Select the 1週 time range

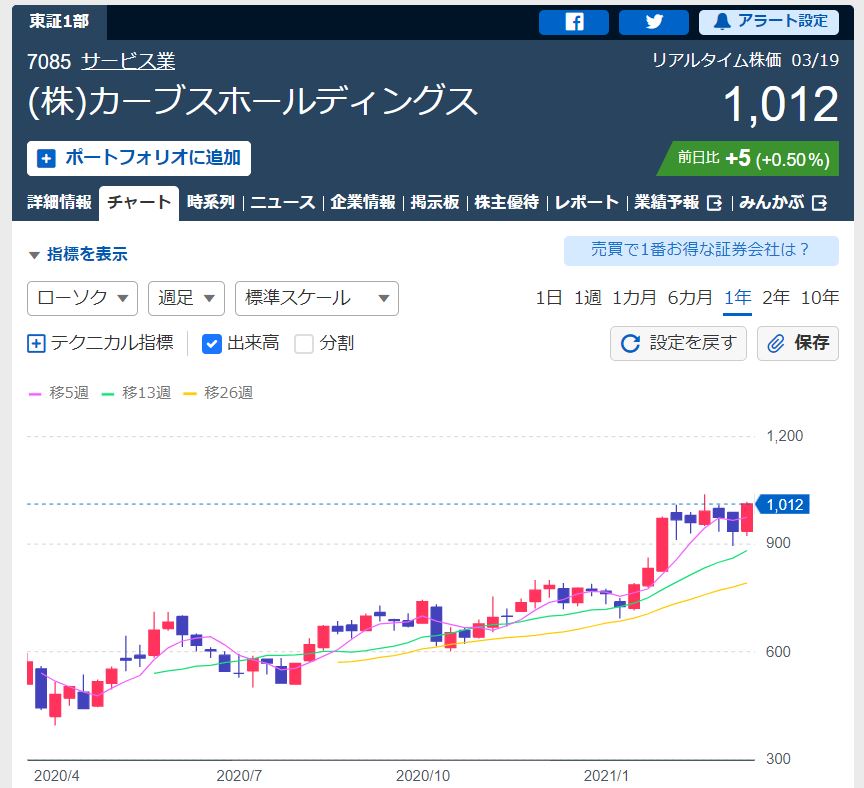[x=587, y=298]
